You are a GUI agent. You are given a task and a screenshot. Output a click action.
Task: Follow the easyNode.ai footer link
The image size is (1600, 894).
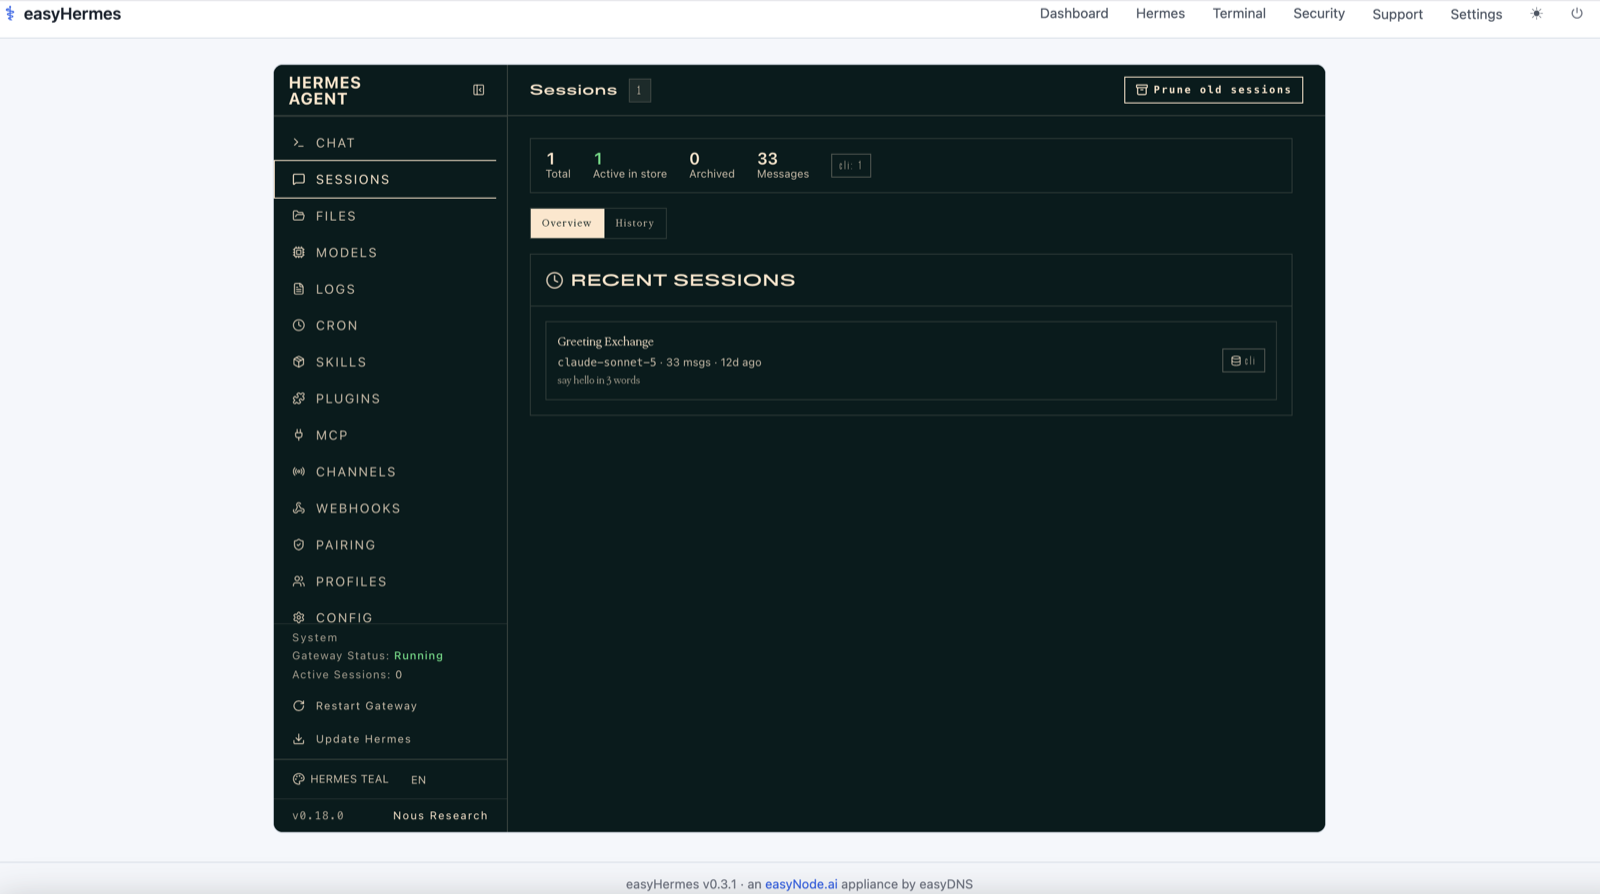tap(801, 884)
